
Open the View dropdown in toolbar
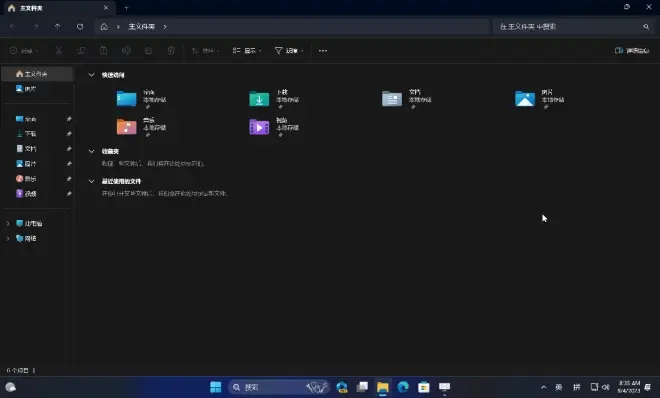(x=247, y=50)
